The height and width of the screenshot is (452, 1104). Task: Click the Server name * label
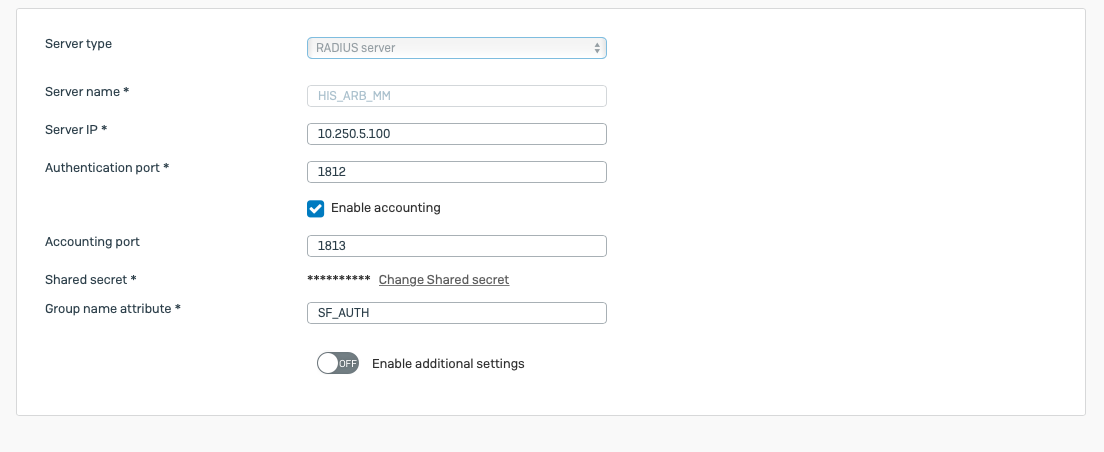point(88,91)
